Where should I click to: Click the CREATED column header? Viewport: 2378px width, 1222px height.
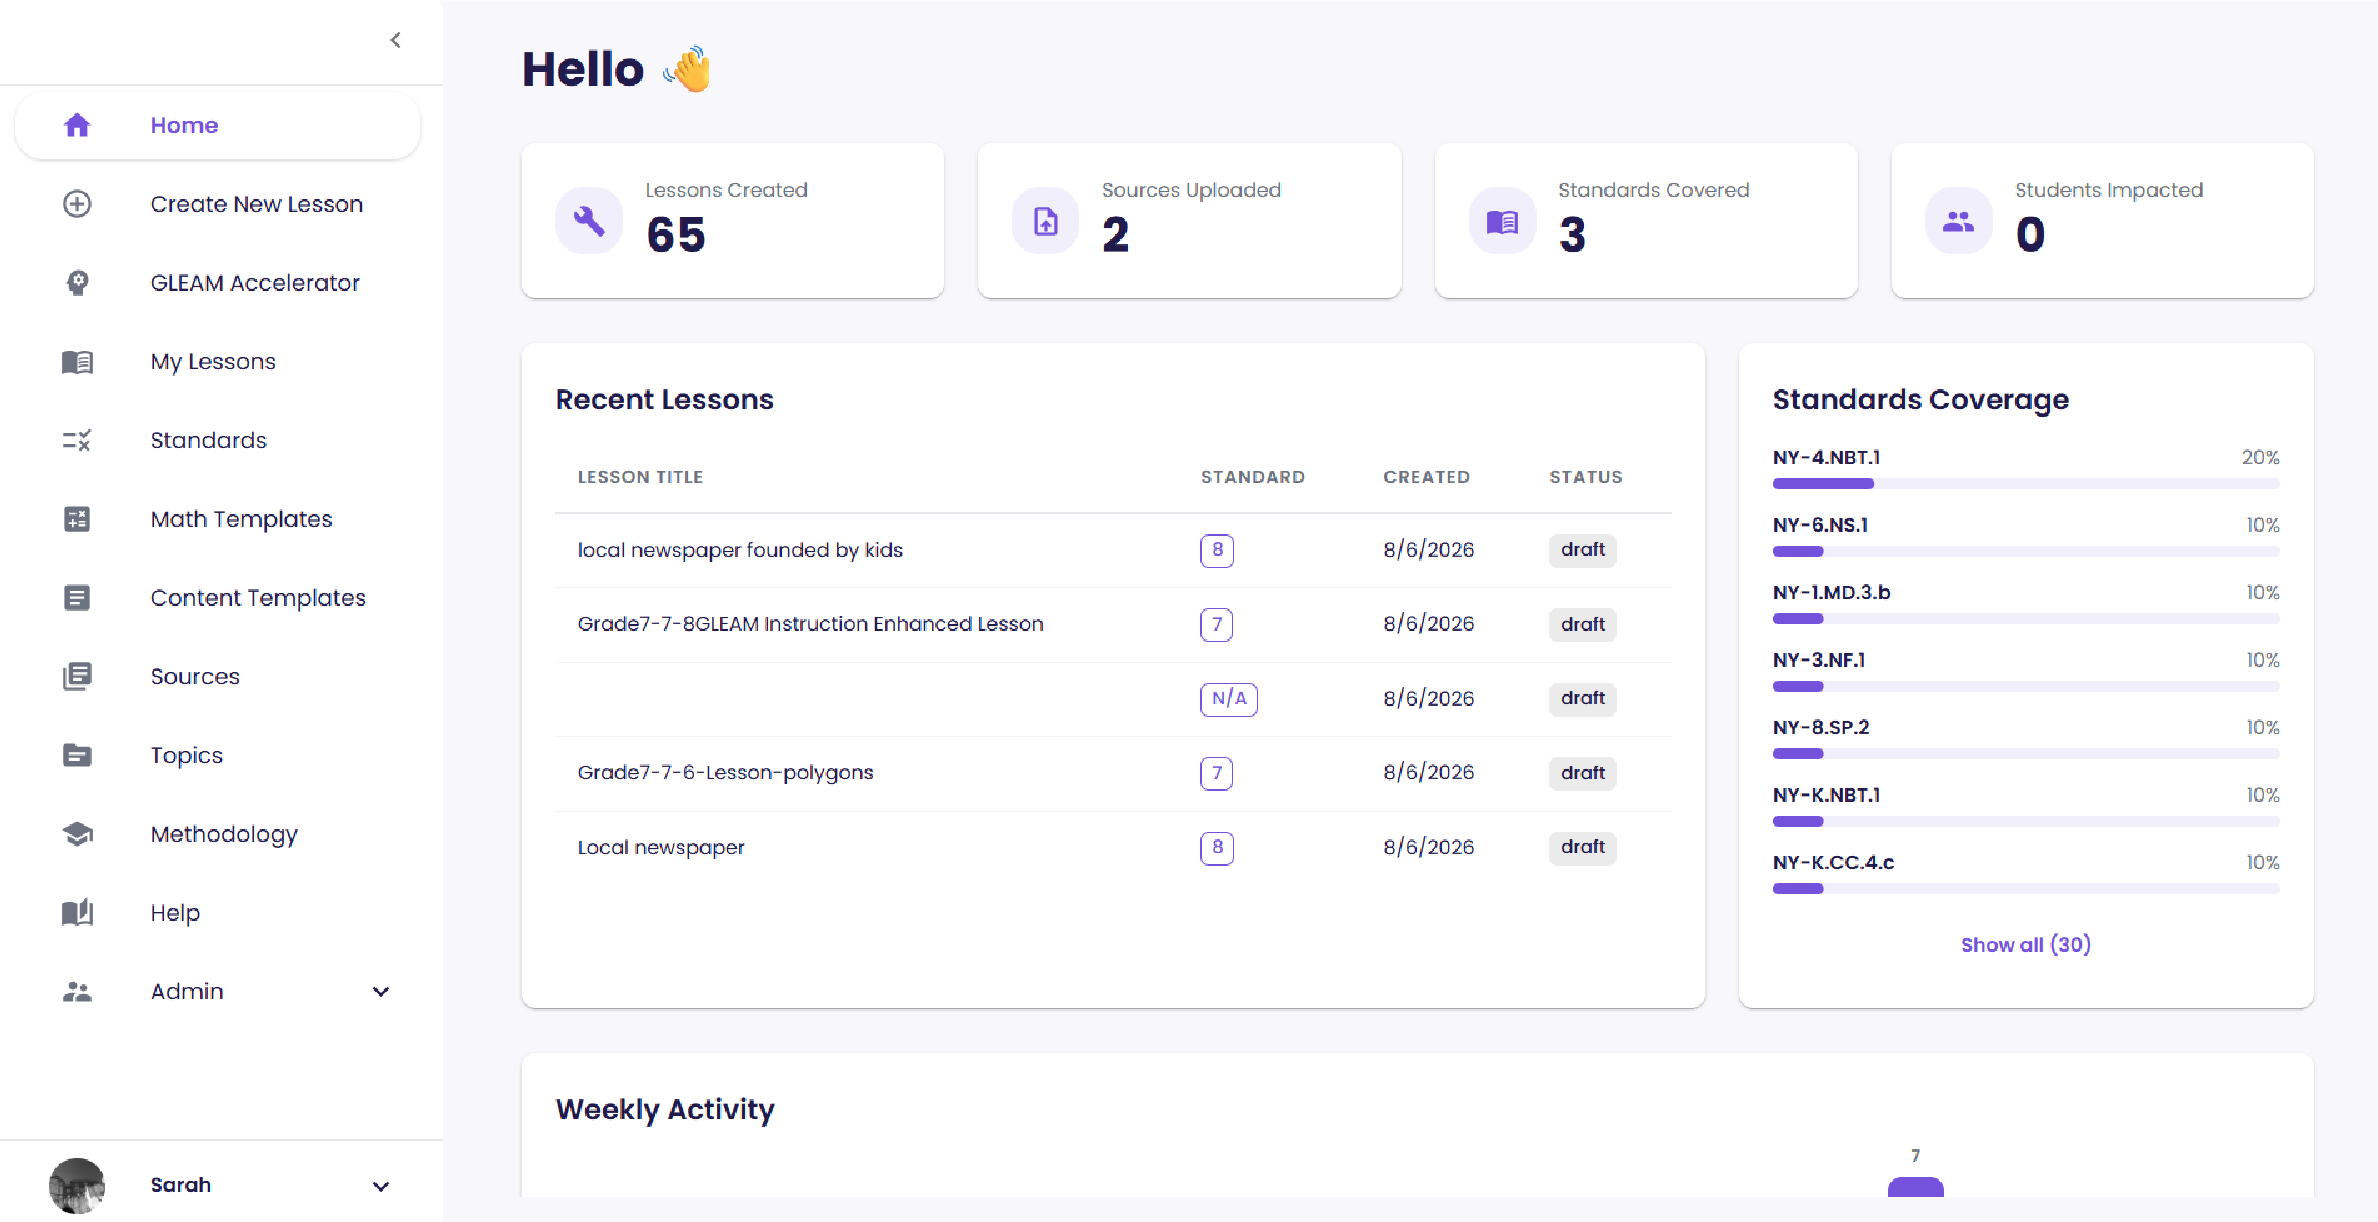point(1426,477)
